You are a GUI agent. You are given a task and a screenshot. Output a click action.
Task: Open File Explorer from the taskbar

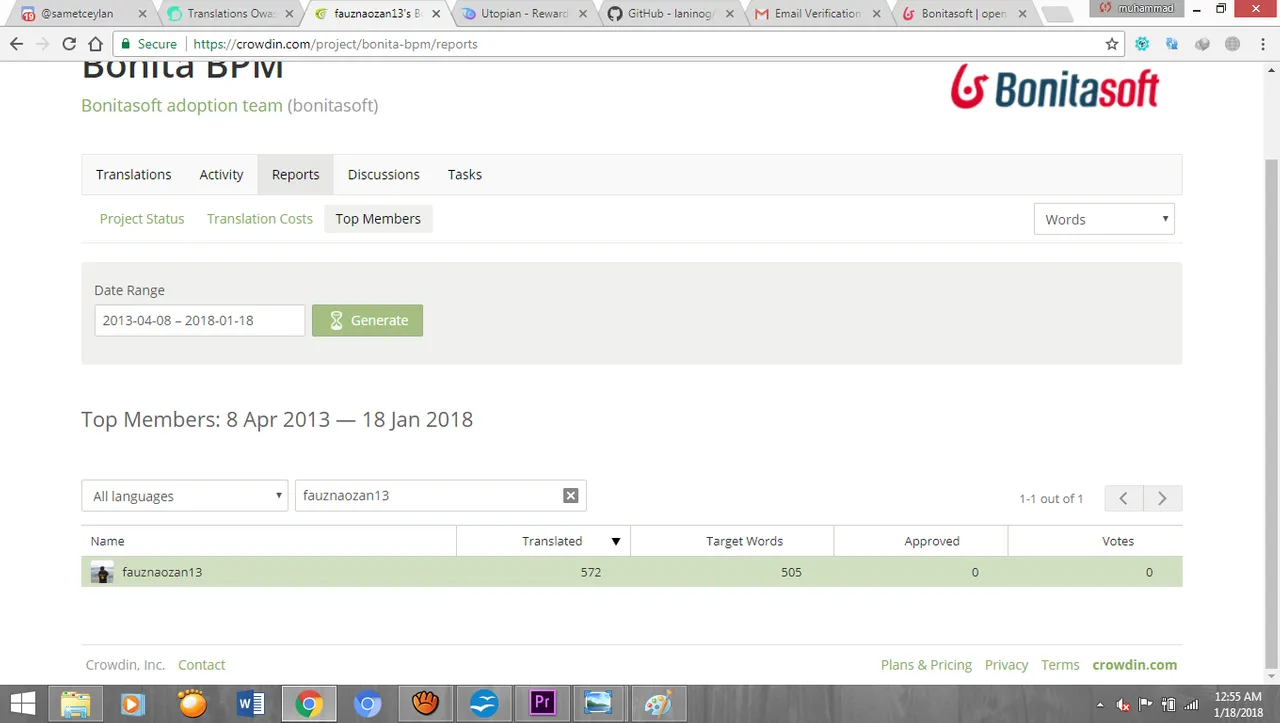[76, 704]
